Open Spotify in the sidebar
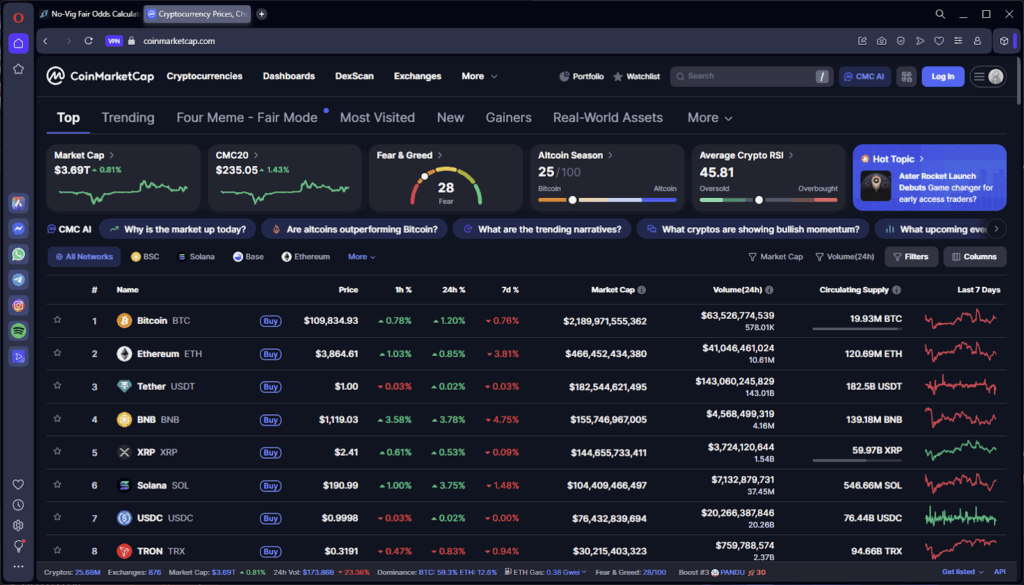The image size is (1024, 585). [x=18, y=331]
